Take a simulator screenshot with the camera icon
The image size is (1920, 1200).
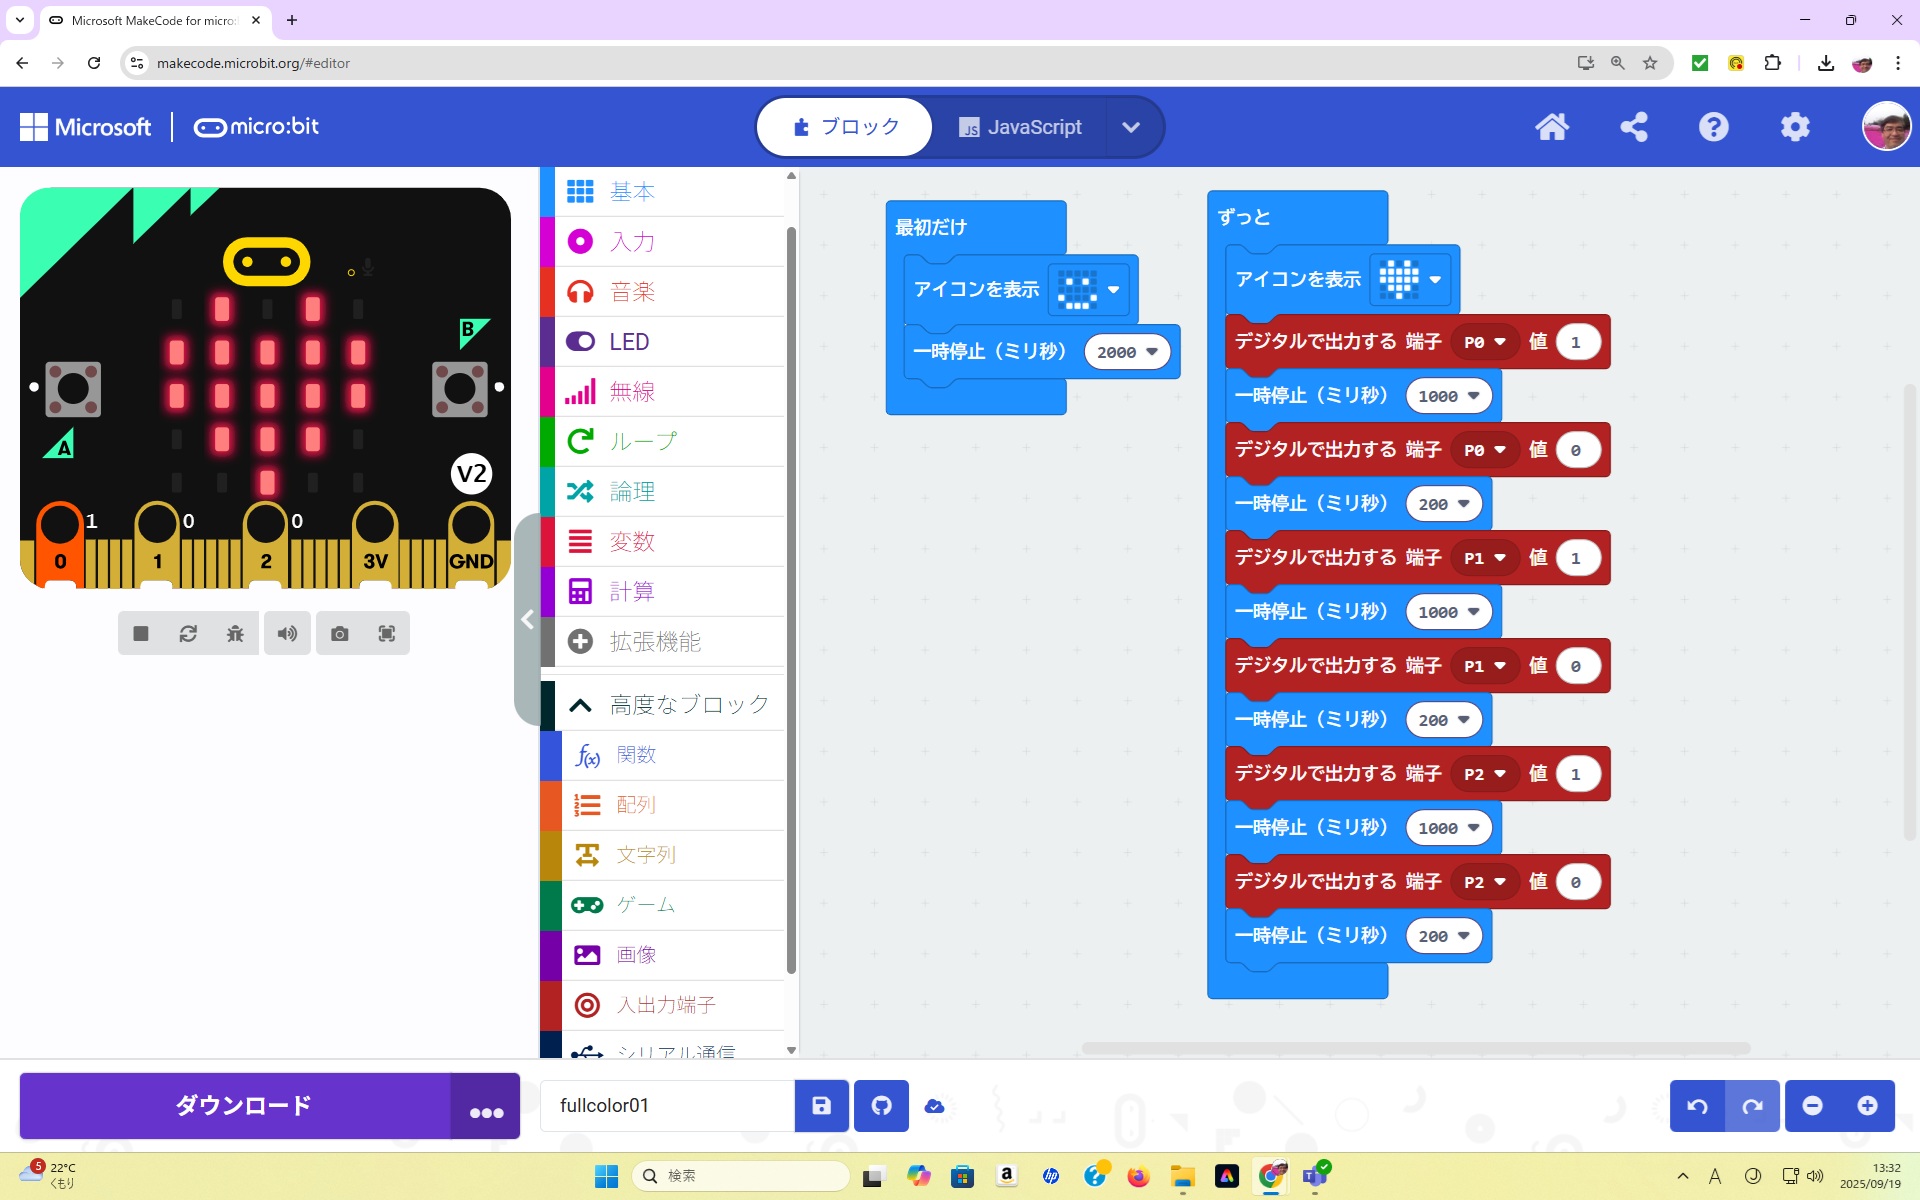[x=340, y=633]
